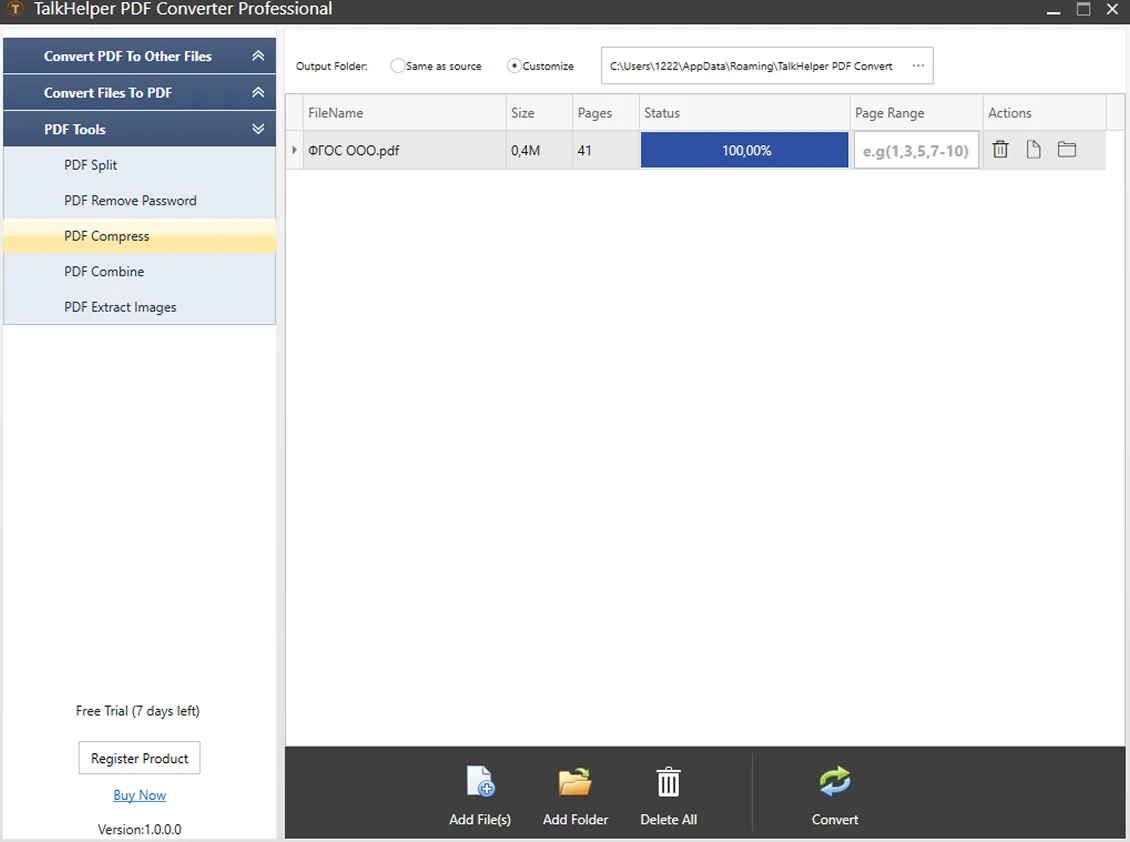
Task: Minimize the TalkHelper window
Action: coord(1053,11)
